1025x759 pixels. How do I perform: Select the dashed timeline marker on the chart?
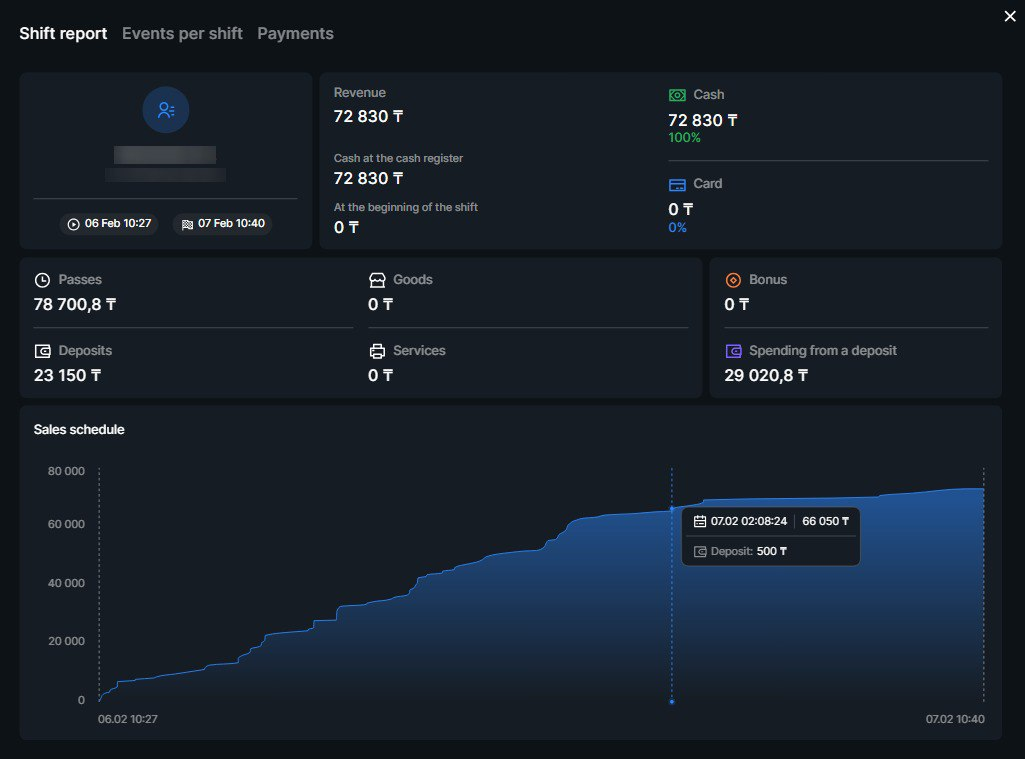(x=671, y=580)
